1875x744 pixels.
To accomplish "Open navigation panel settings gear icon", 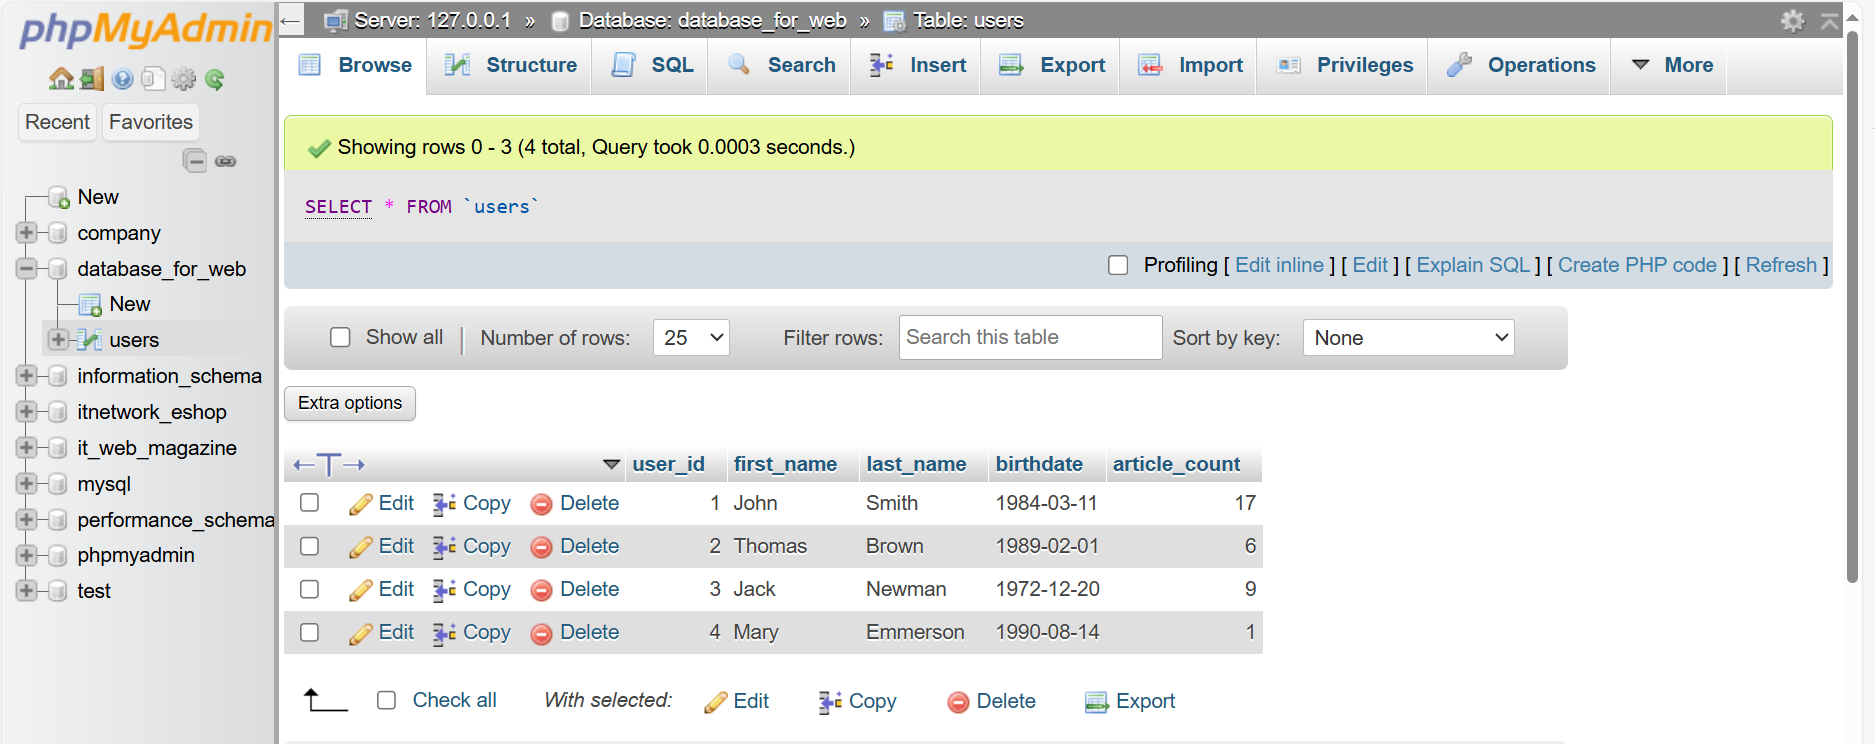I will point(184,79).
